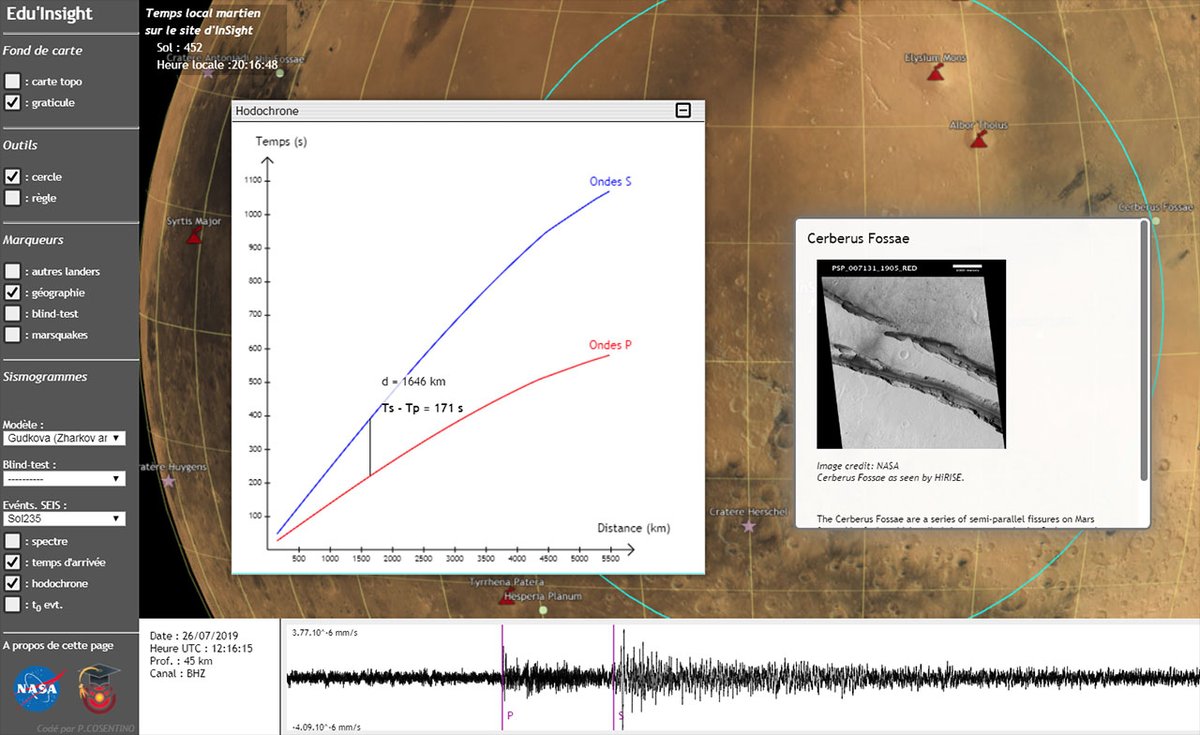Viewport: 1200px width, 735px height.
Task: Click the Marqueurs section heading
Action: (33, 240)
